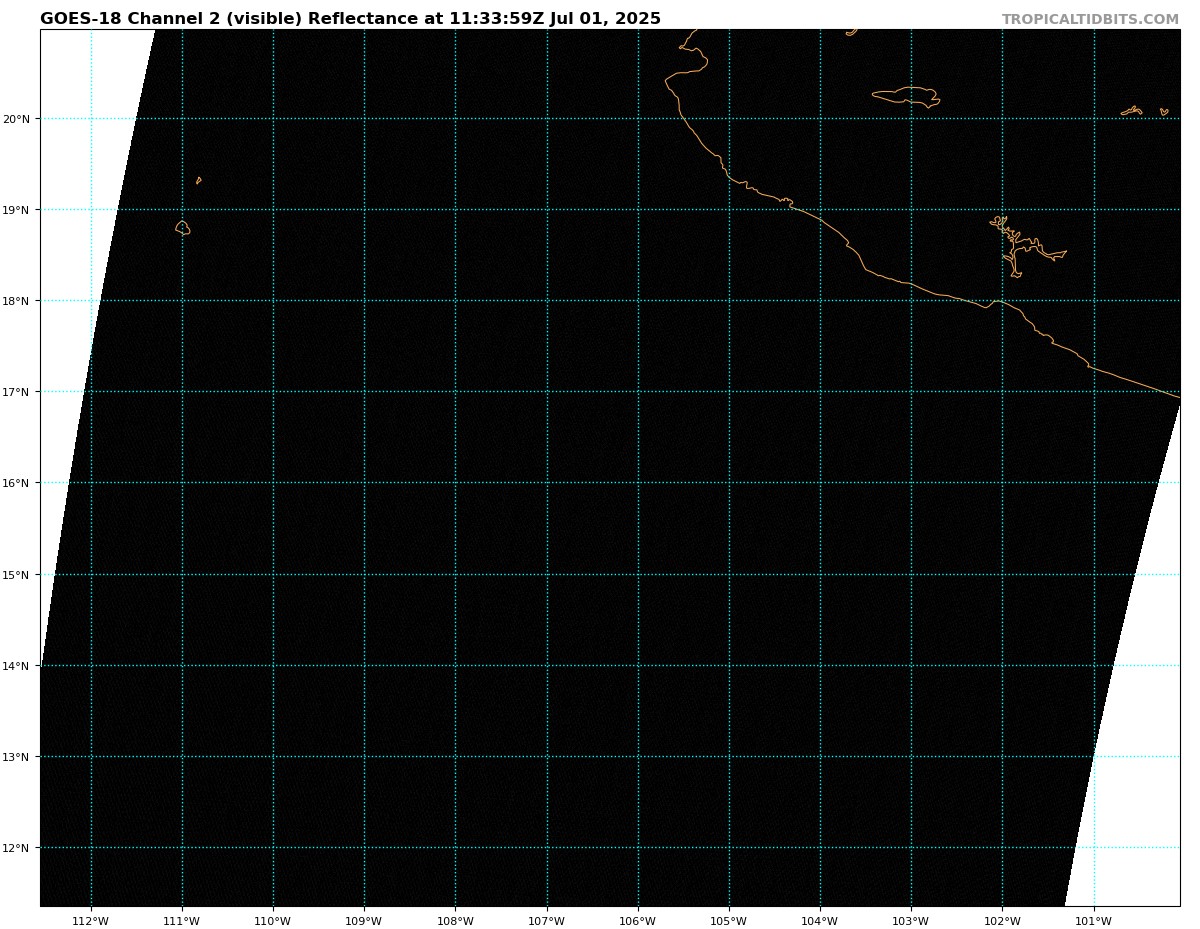Click the 106°W longitude label

pyautogui.click(x=638, y=921)
